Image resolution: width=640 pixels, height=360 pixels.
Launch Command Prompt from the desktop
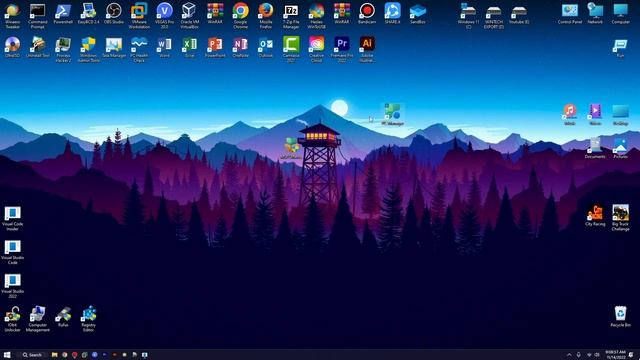click(x=38, y=16)
